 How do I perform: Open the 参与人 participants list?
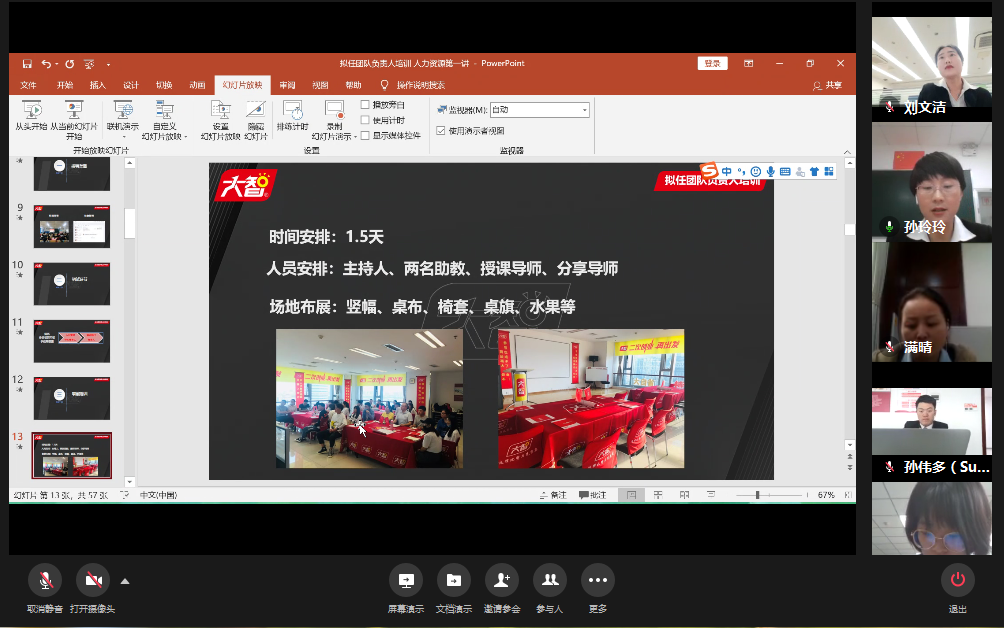549,580
